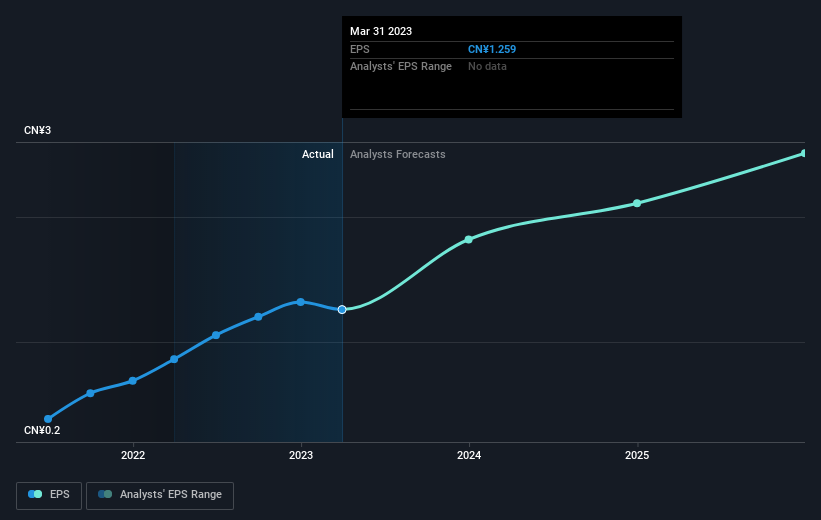This screenshot has width=821, height=520.
Task: Click the 'Actual' section label
Action: [x=317, y=154]
